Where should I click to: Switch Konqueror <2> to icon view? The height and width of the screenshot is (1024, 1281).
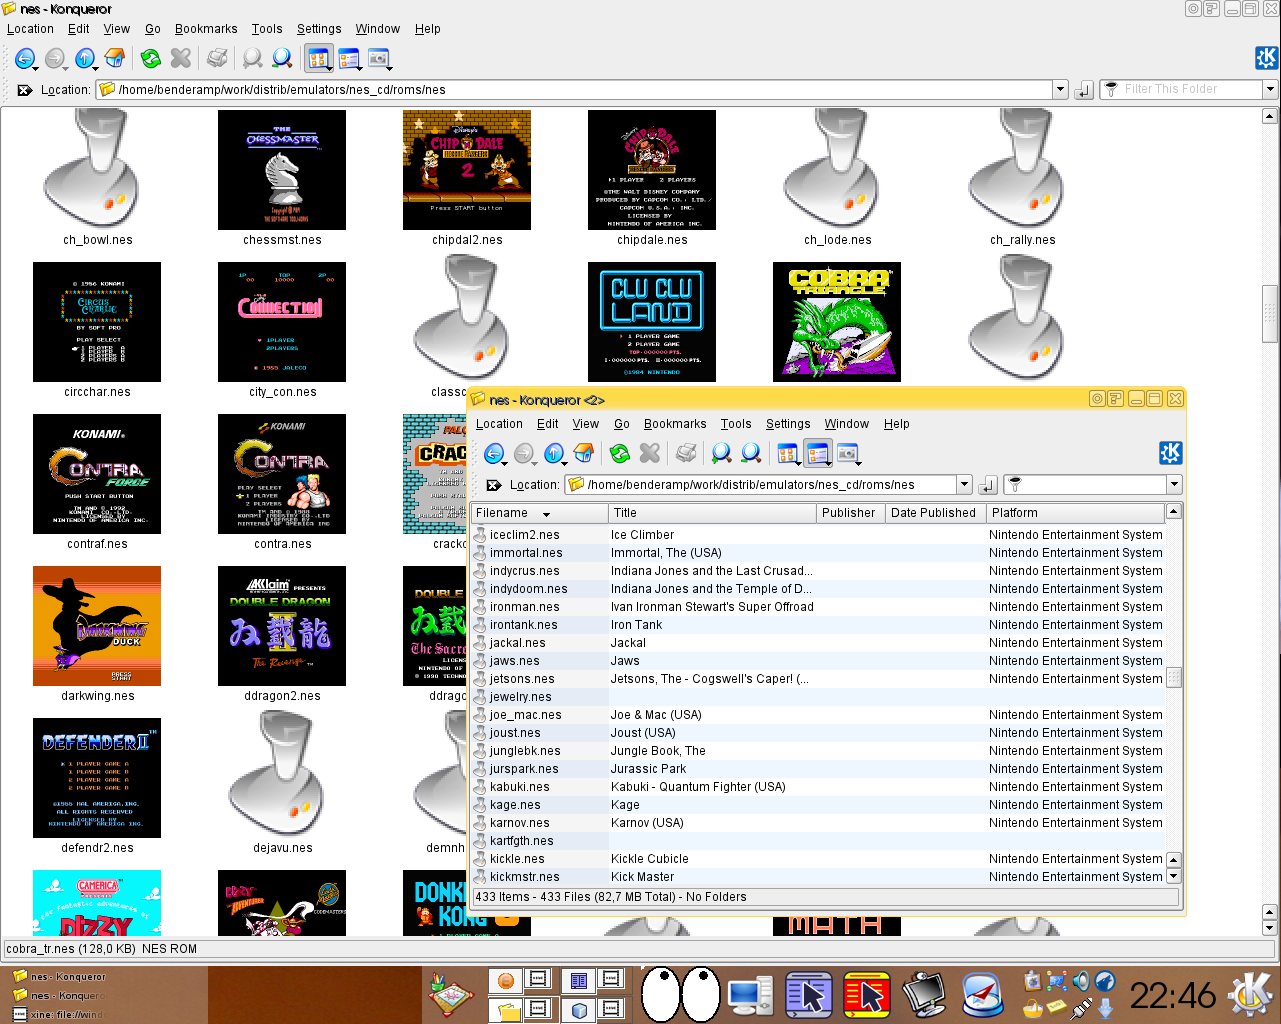(x=786, y=454)
